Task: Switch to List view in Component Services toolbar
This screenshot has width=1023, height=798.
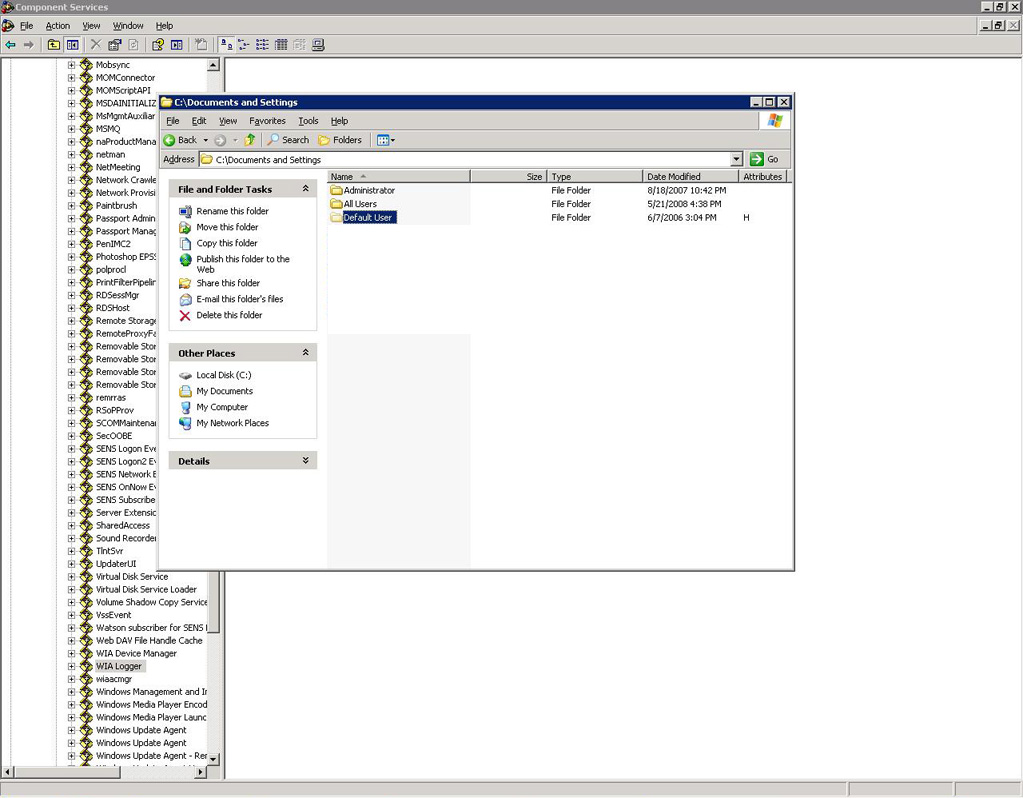Action: (262, 45)
